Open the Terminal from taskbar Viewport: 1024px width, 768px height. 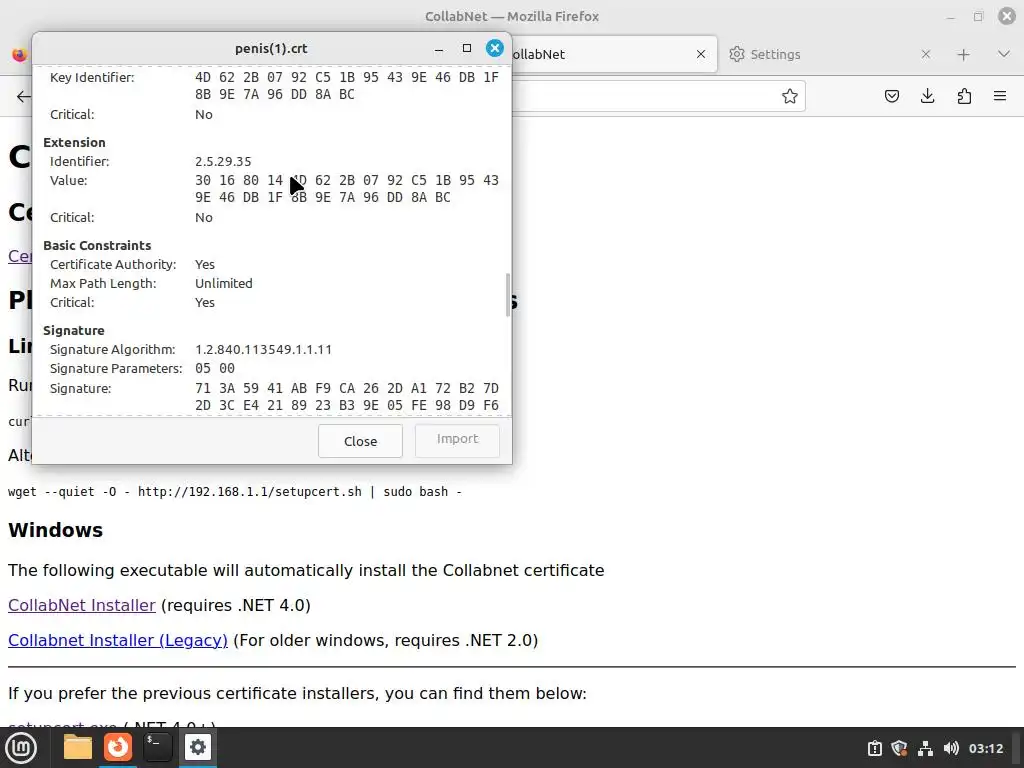click(157, 747)
